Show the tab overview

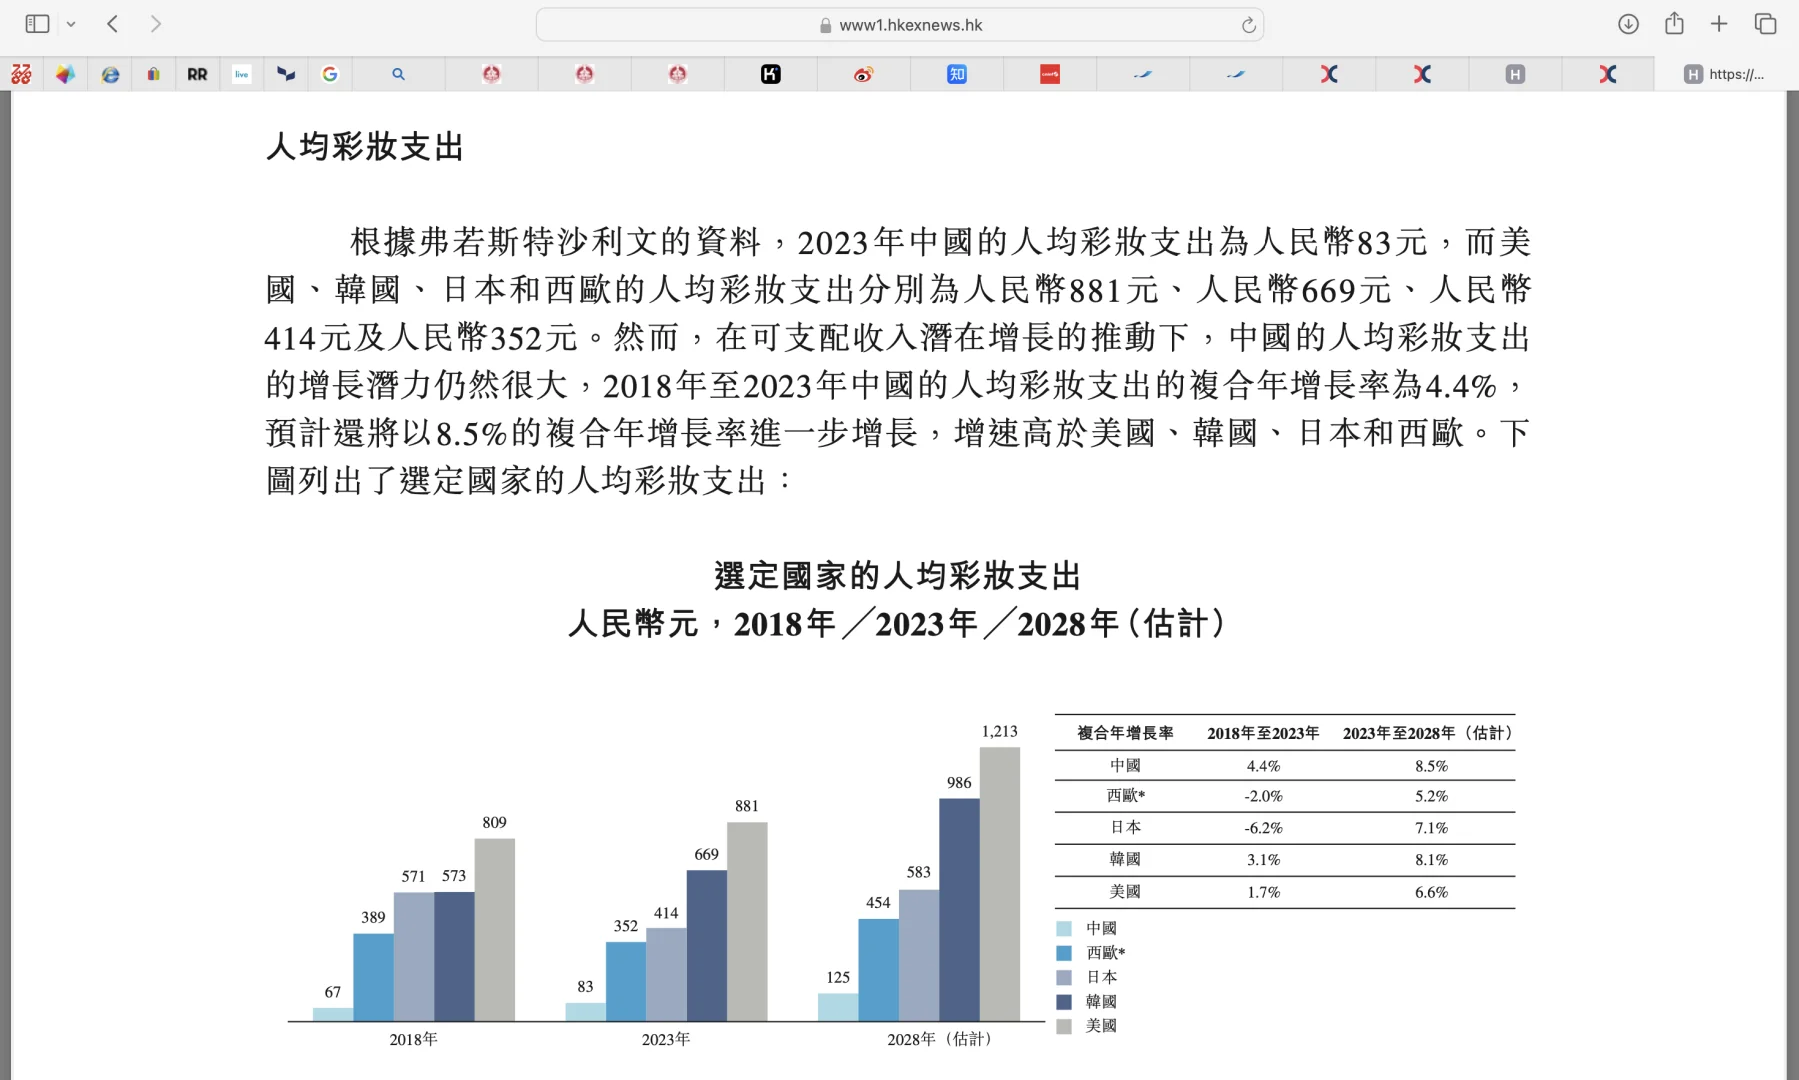click(x=1765, y=24)
